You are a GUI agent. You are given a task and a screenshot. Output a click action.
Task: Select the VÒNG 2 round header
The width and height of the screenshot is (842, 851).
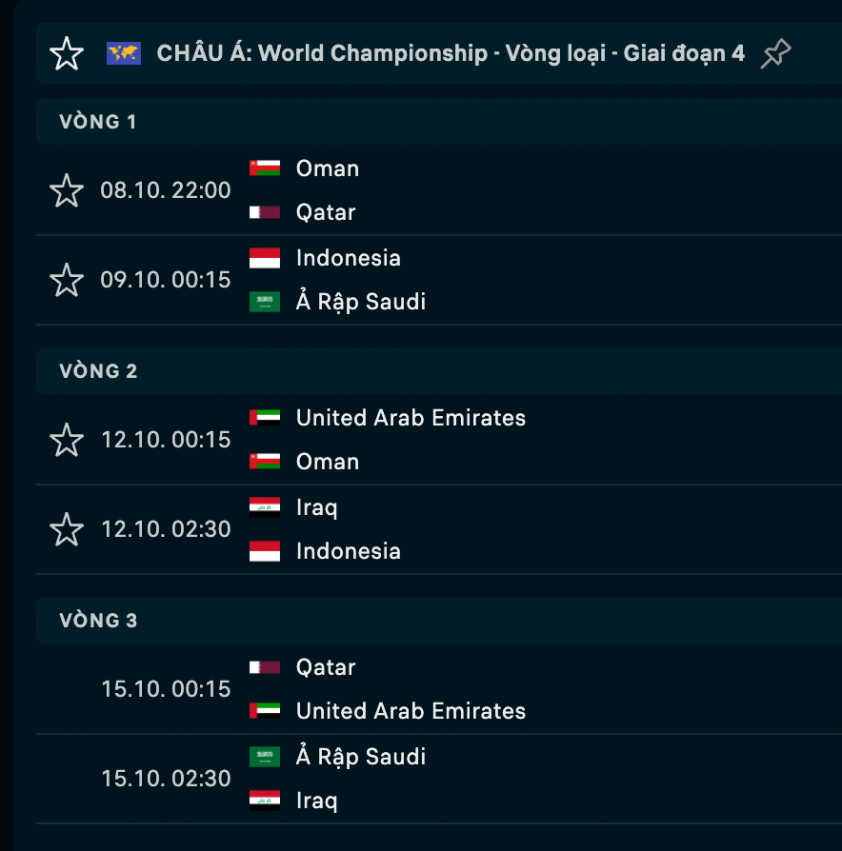pos(98,371)
